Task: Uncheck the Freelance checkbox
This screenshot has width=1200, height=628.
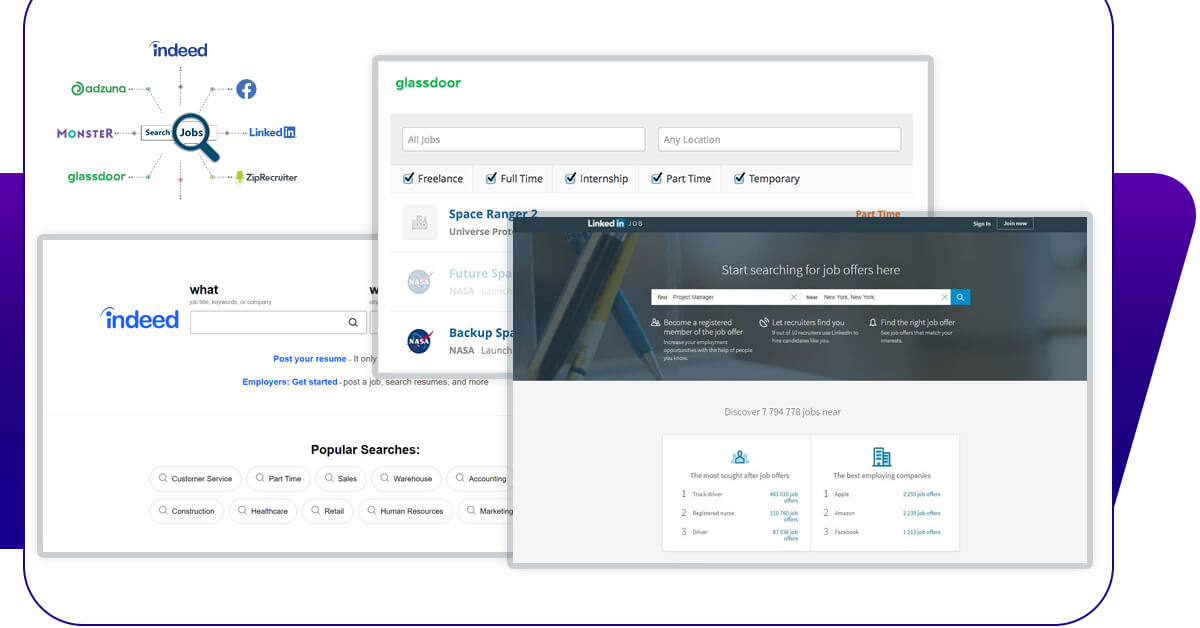Action: [x=409, y=178]
